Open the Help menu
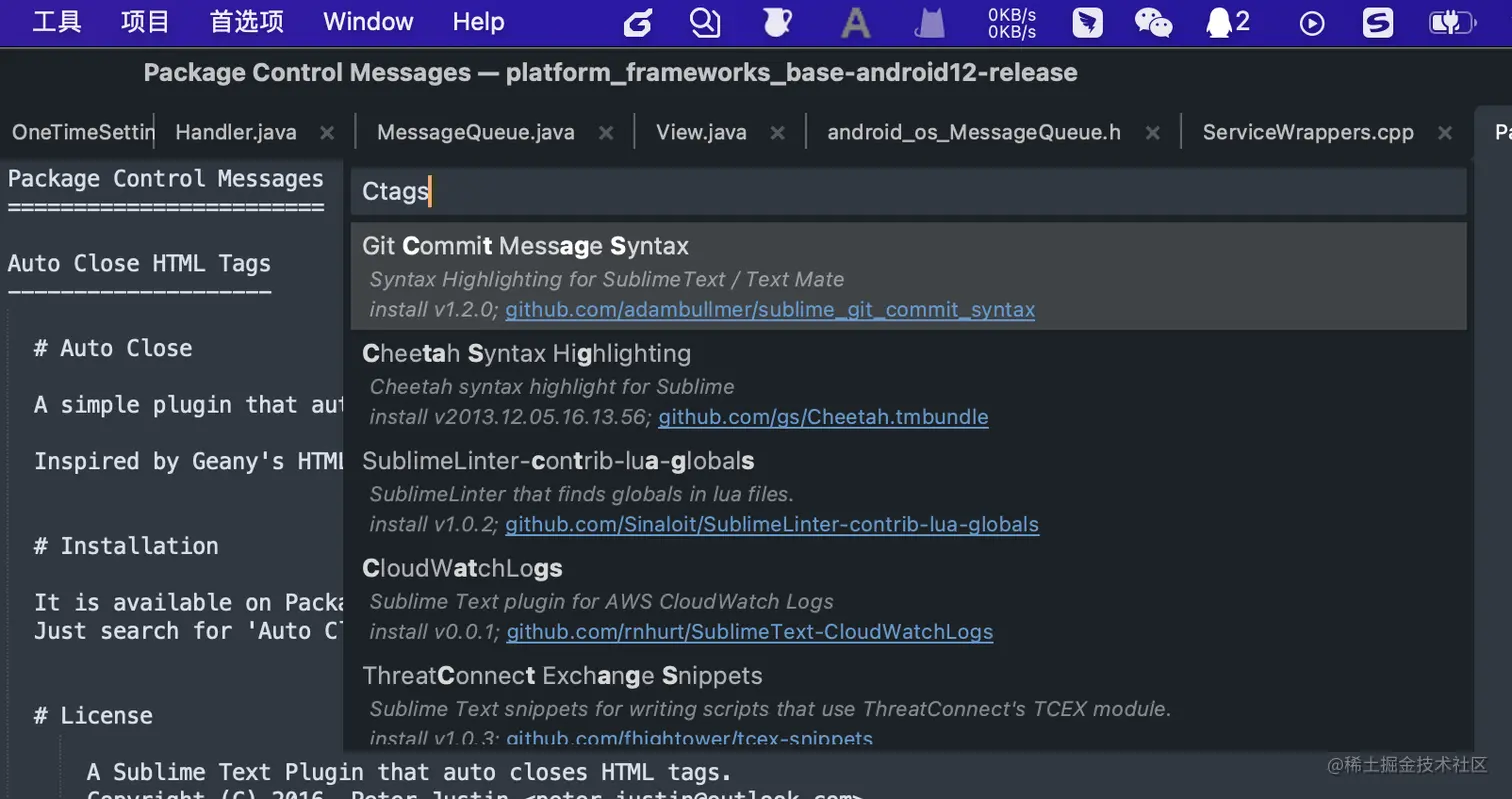This screenshot has height=799, width=1512. point(478,22)
